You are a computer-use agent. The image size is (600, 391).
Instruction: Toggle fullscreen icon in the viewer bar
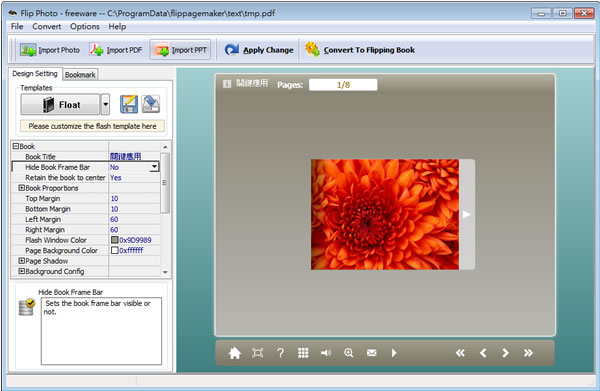(258, 353)
